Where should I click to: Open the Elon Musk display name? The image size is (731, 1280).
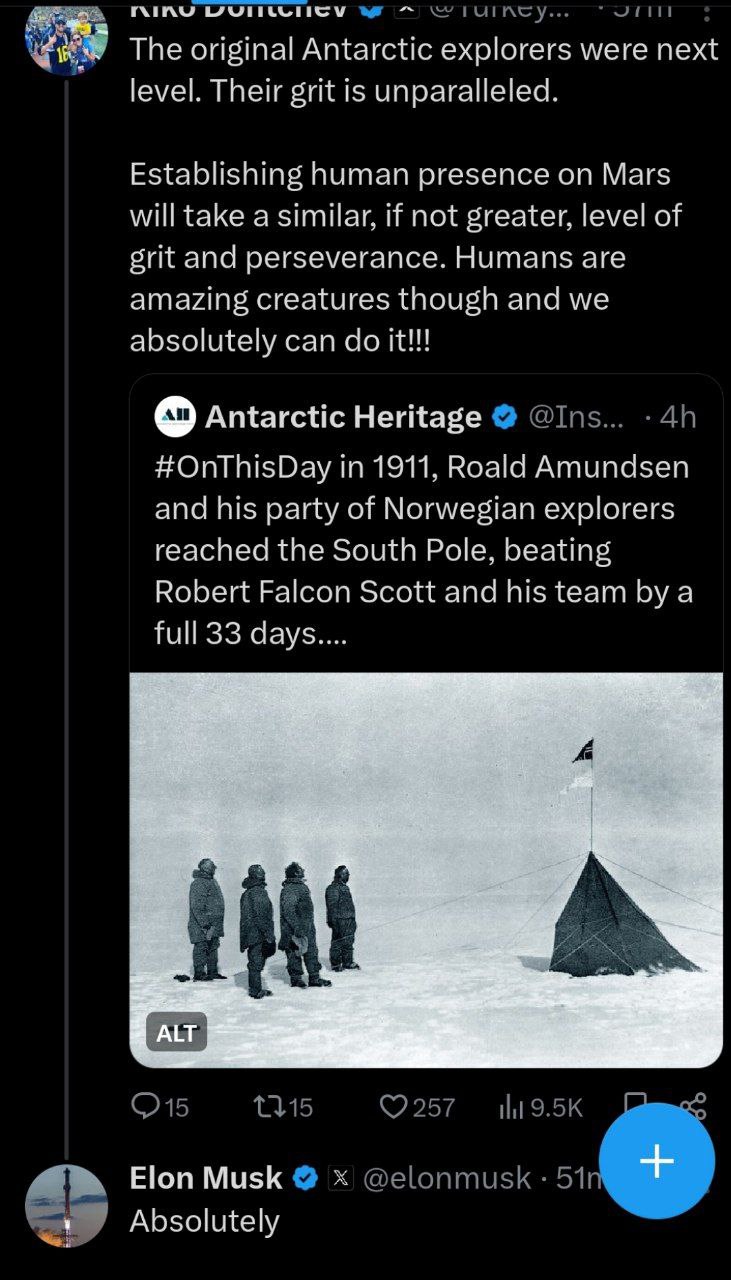tap(206, 1178)
